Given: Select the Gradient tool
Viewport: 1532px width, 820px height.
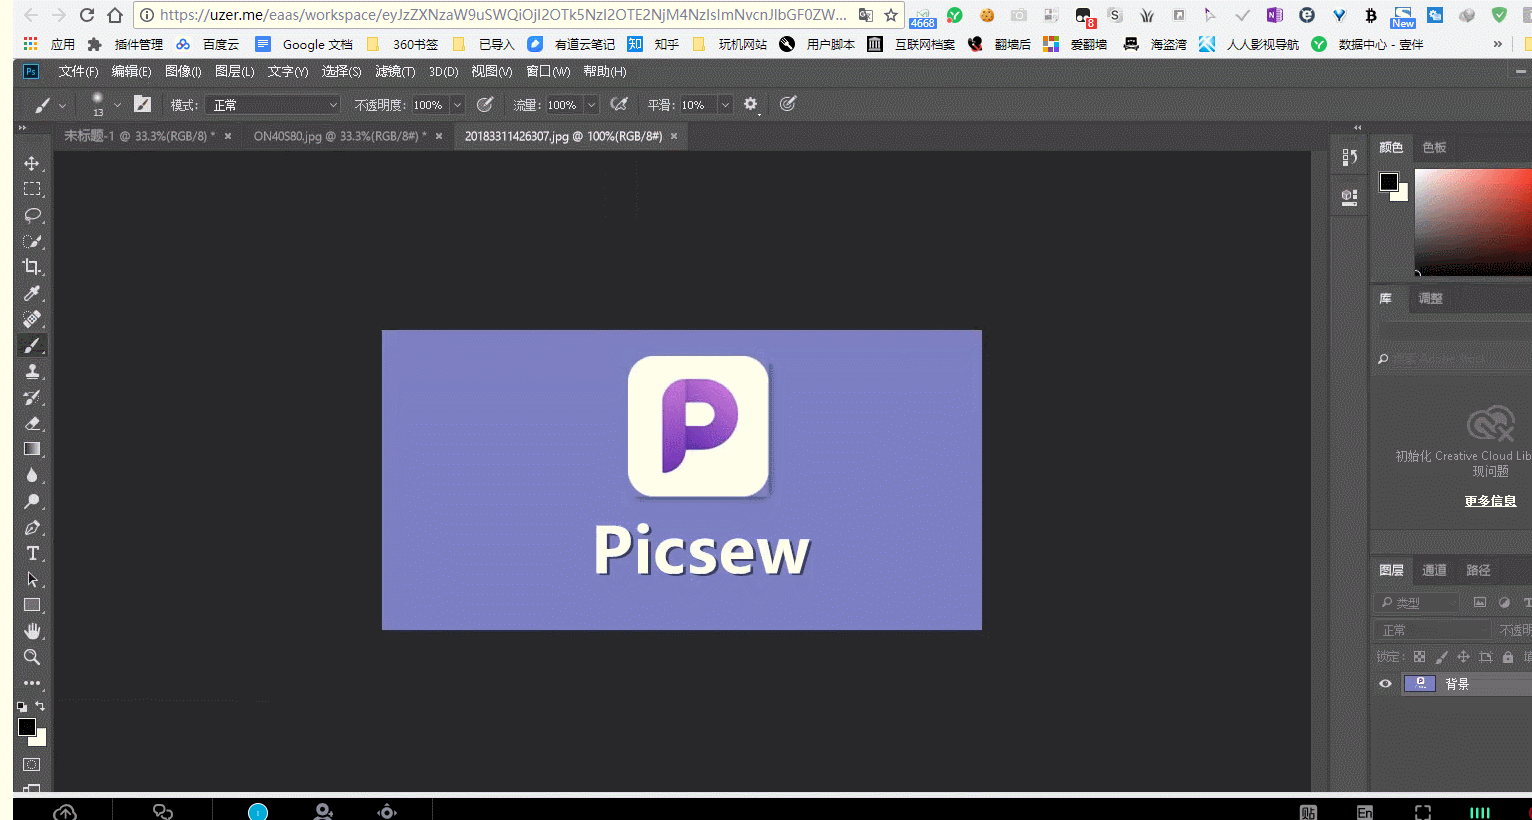Looking at the screenshot, I should [x=32, y=449].
